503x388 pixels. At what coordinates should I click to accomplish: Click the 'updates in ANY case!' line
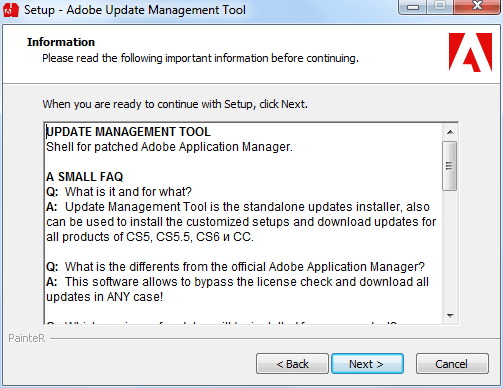104,297
